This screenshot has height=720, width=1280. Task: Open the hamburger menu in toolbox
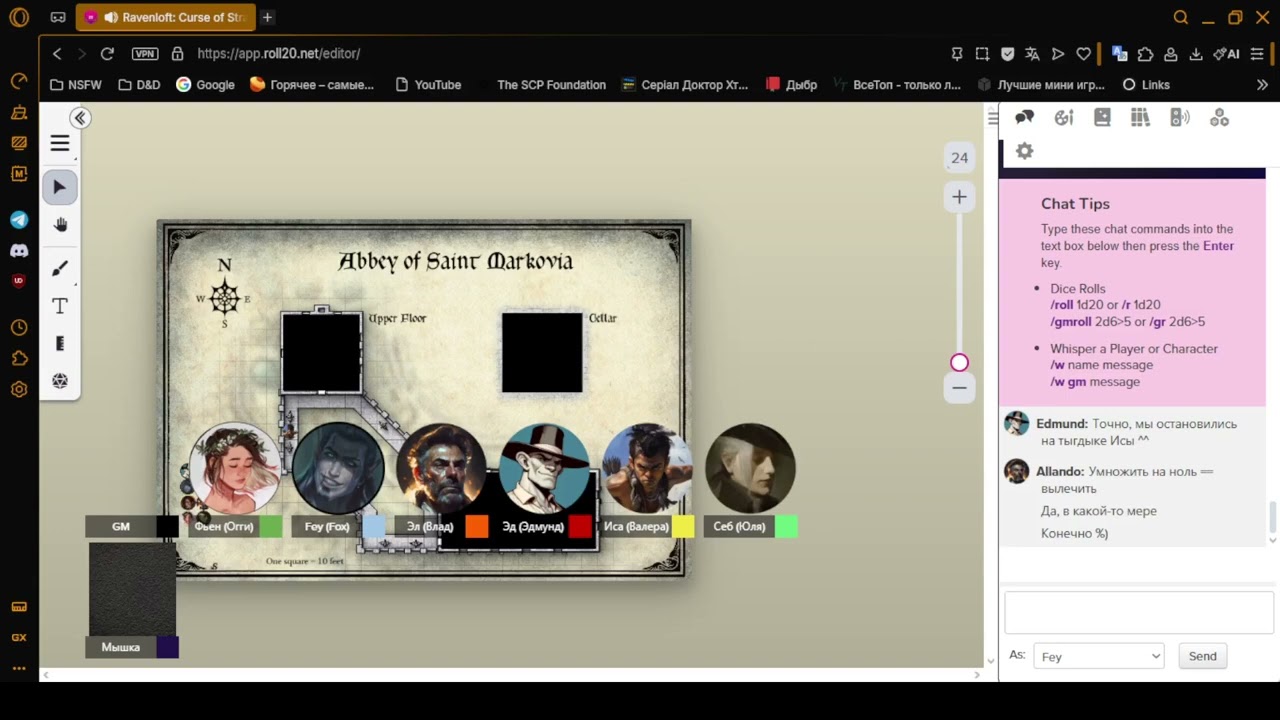tap(60, 144)
